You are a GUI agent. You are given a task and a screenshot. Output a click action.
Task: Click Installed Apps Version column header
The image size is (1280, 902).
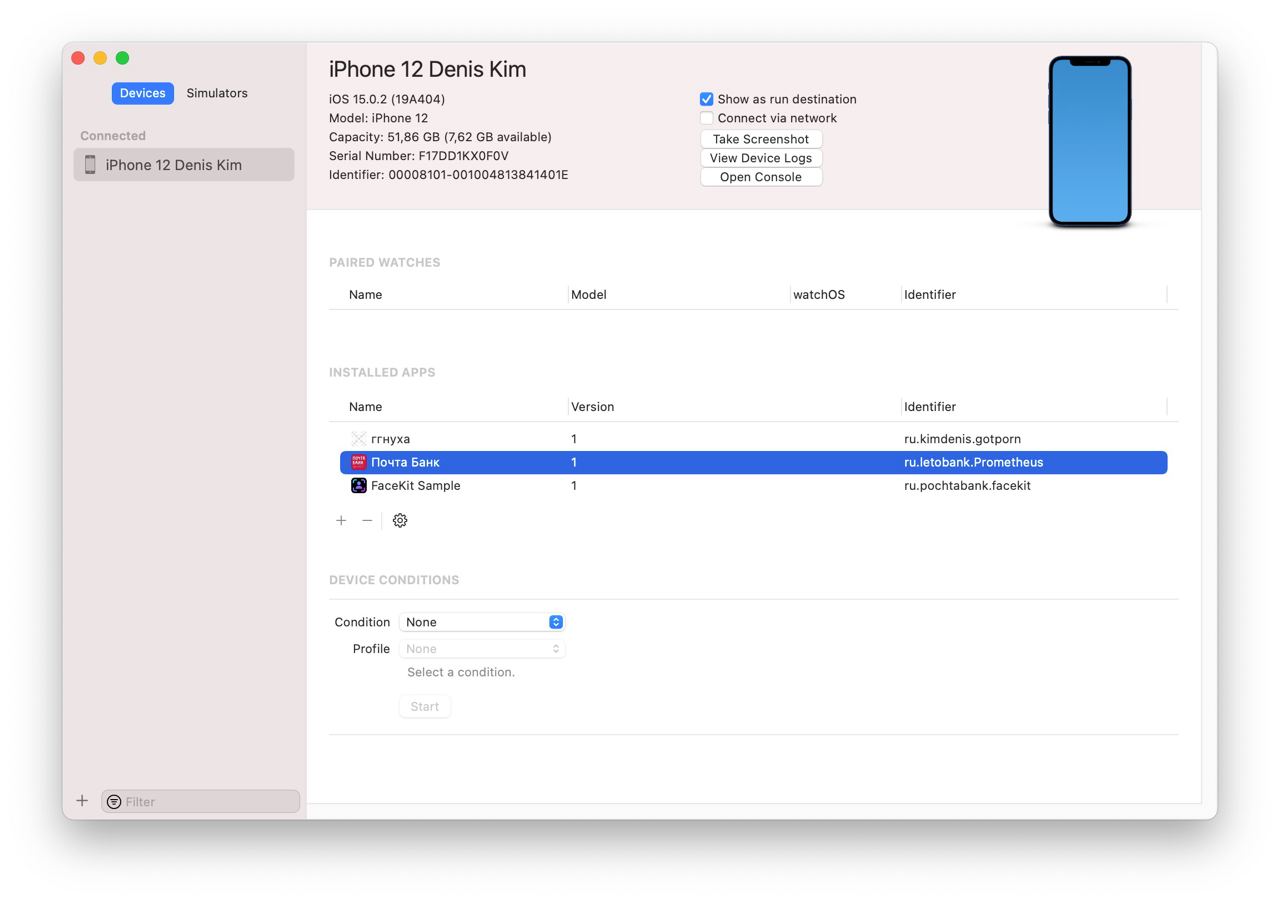click(592, 407)
